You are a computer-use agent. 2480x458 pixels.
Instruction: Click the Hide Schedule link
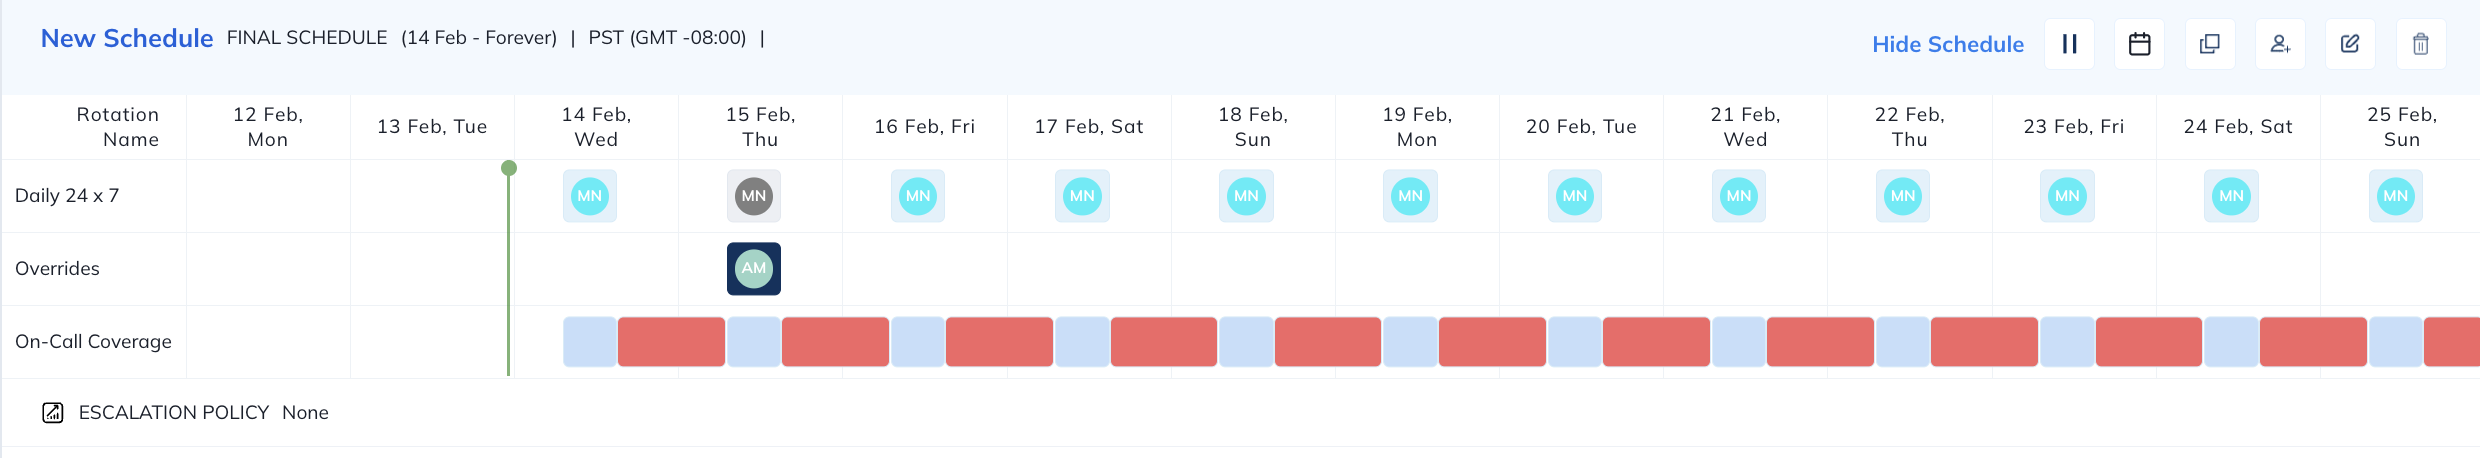tap(1947, 44)
